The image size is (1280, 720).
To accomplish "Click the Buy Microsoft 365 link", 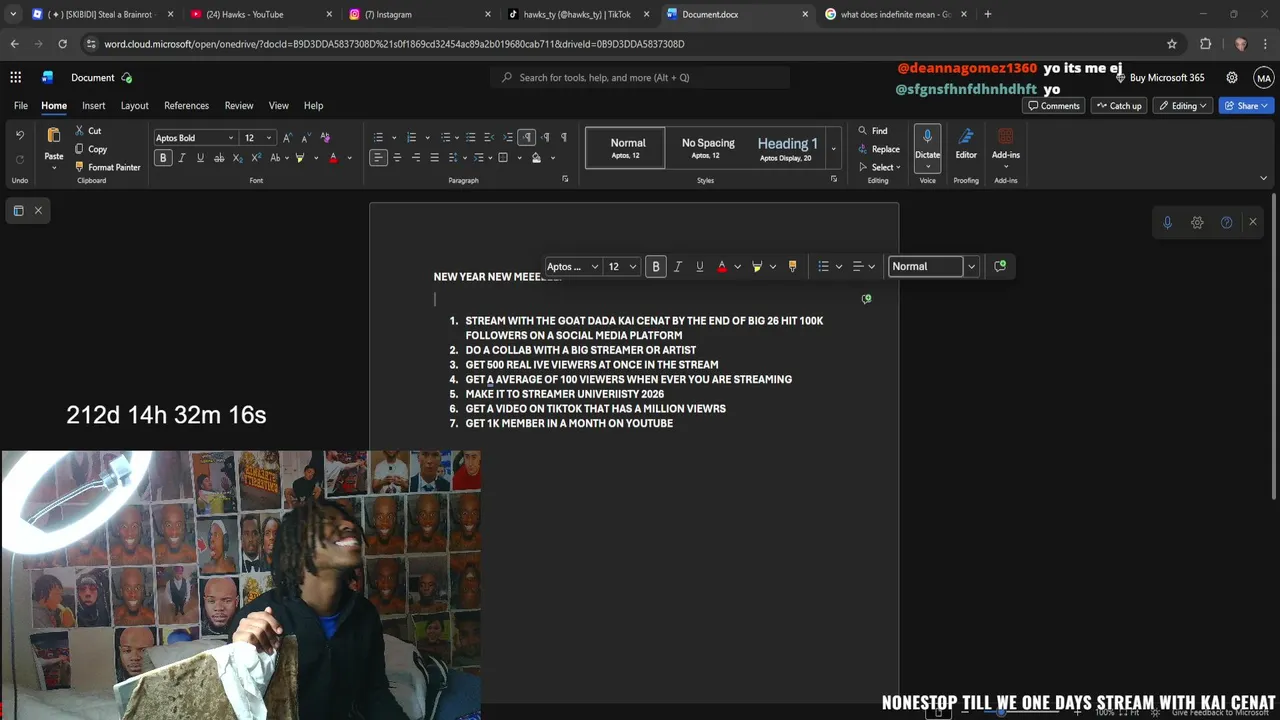I will [1160, 77].
